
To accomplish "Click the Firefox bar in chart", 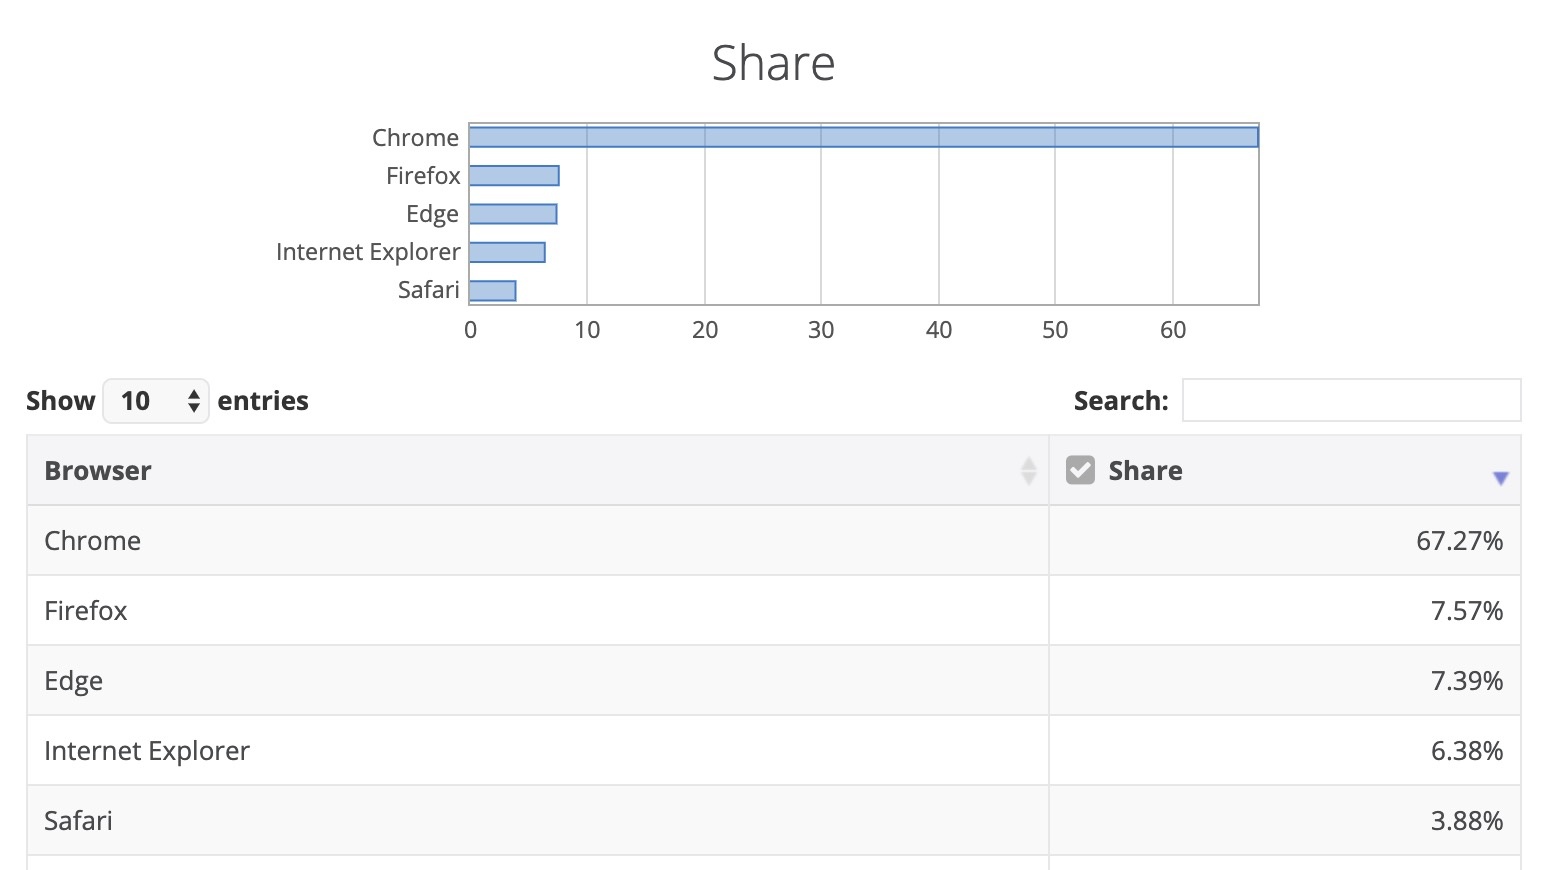I will (514, 176).
